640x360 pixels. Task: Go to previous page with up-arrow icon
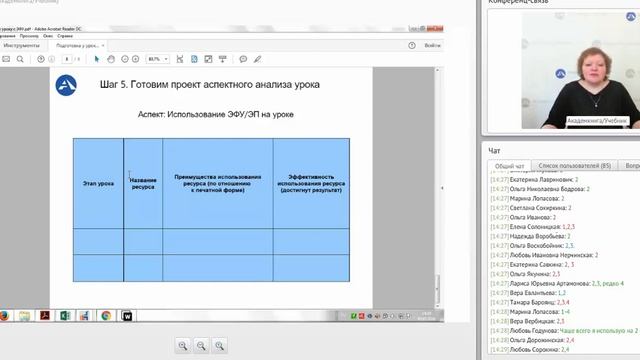pyautogui.click(x=41, y=59)
